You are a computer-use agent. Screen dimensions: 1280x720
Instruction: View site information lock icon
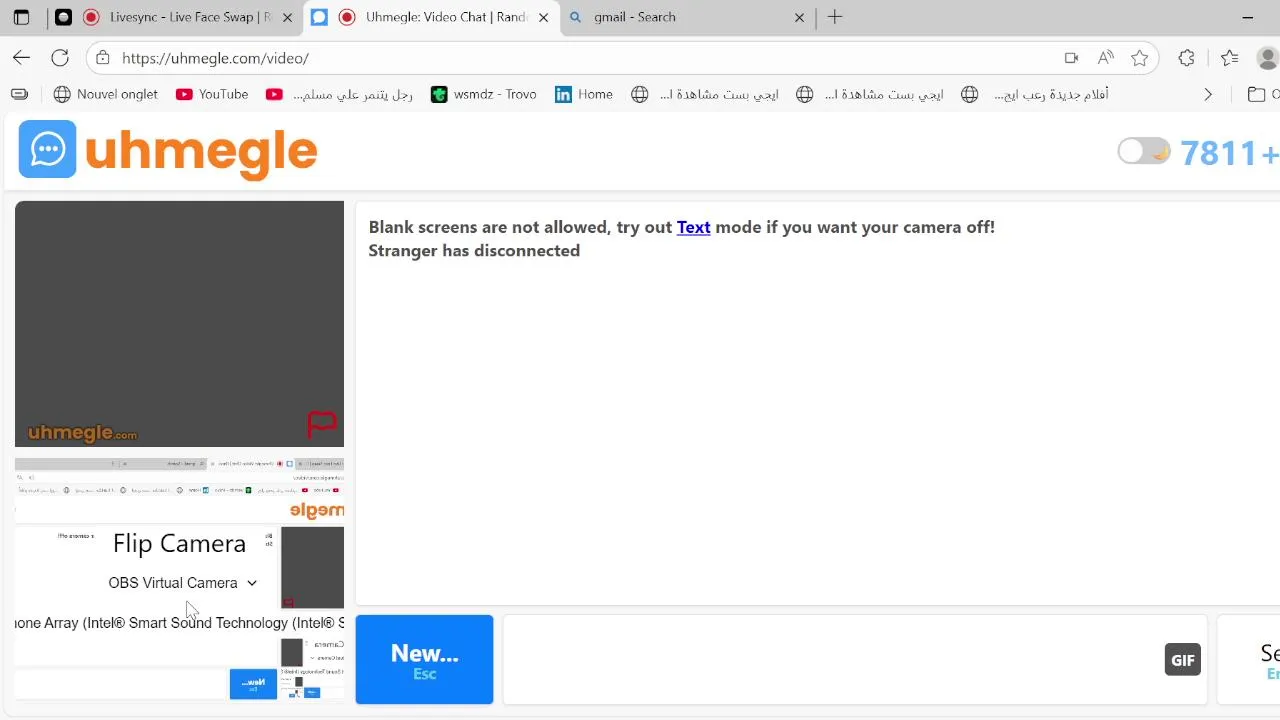pyautogui.click(x=102, y=58)
